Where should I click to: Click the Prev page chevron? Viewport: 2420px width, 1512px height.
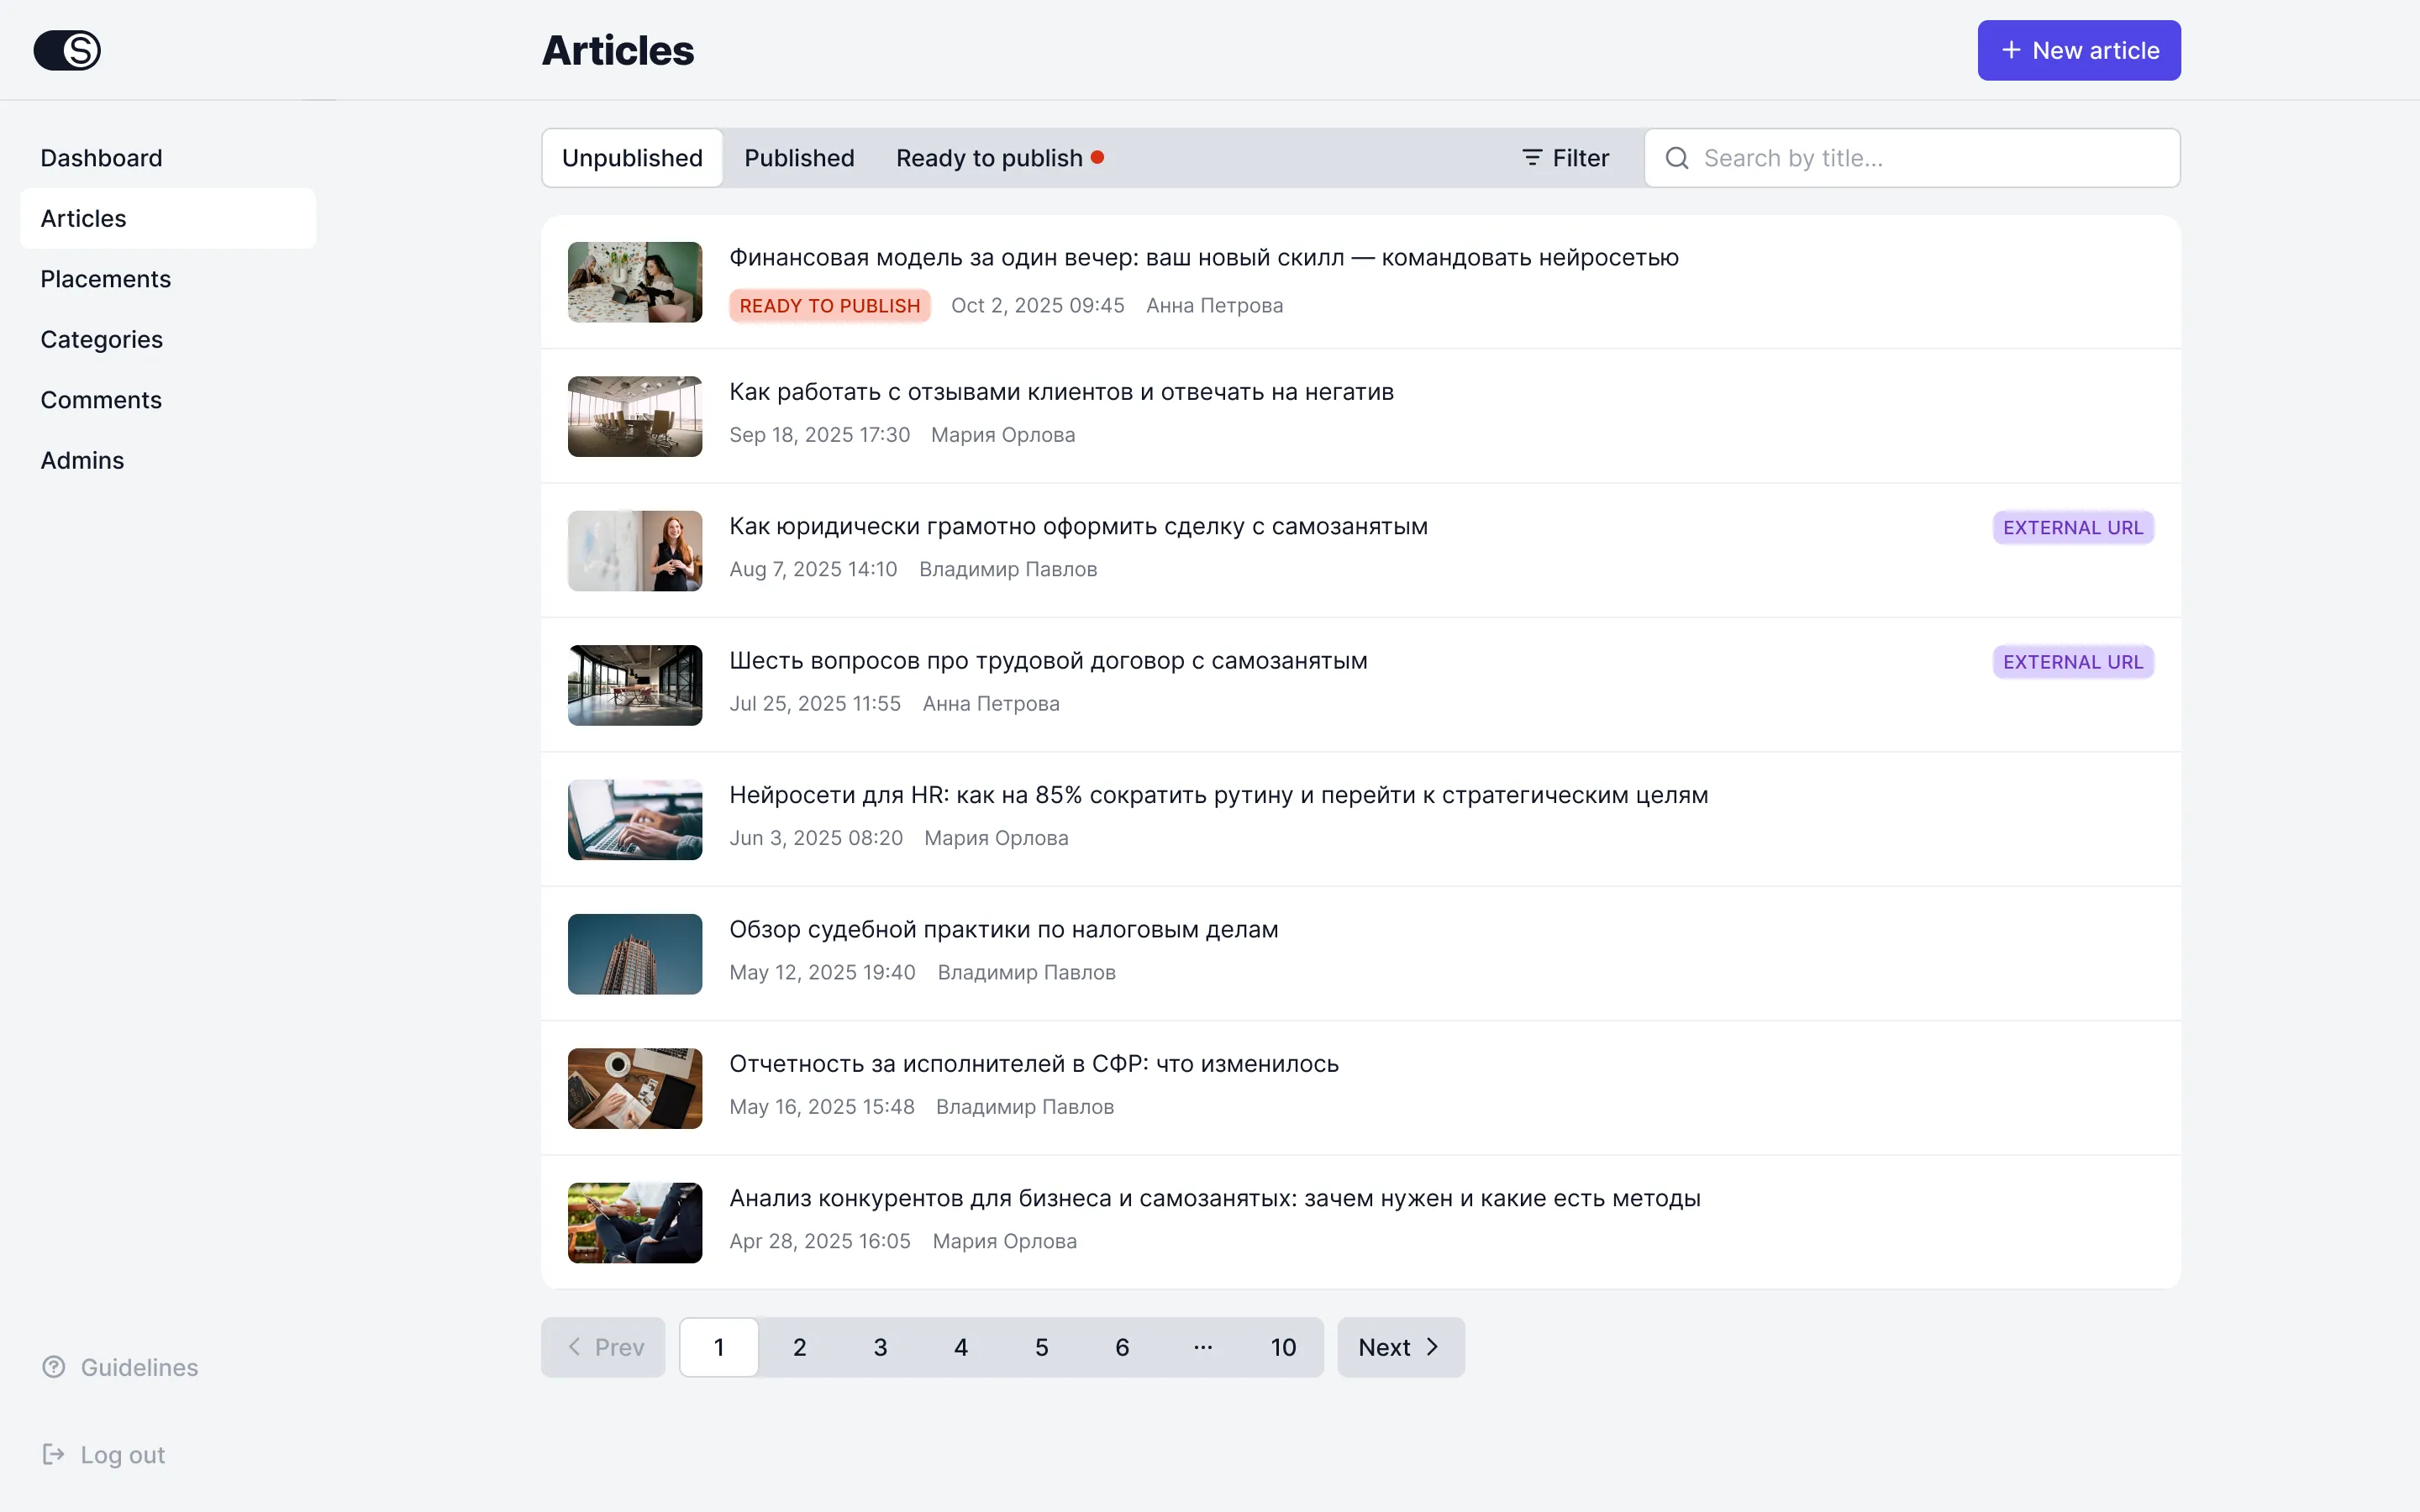point(574,1347)
